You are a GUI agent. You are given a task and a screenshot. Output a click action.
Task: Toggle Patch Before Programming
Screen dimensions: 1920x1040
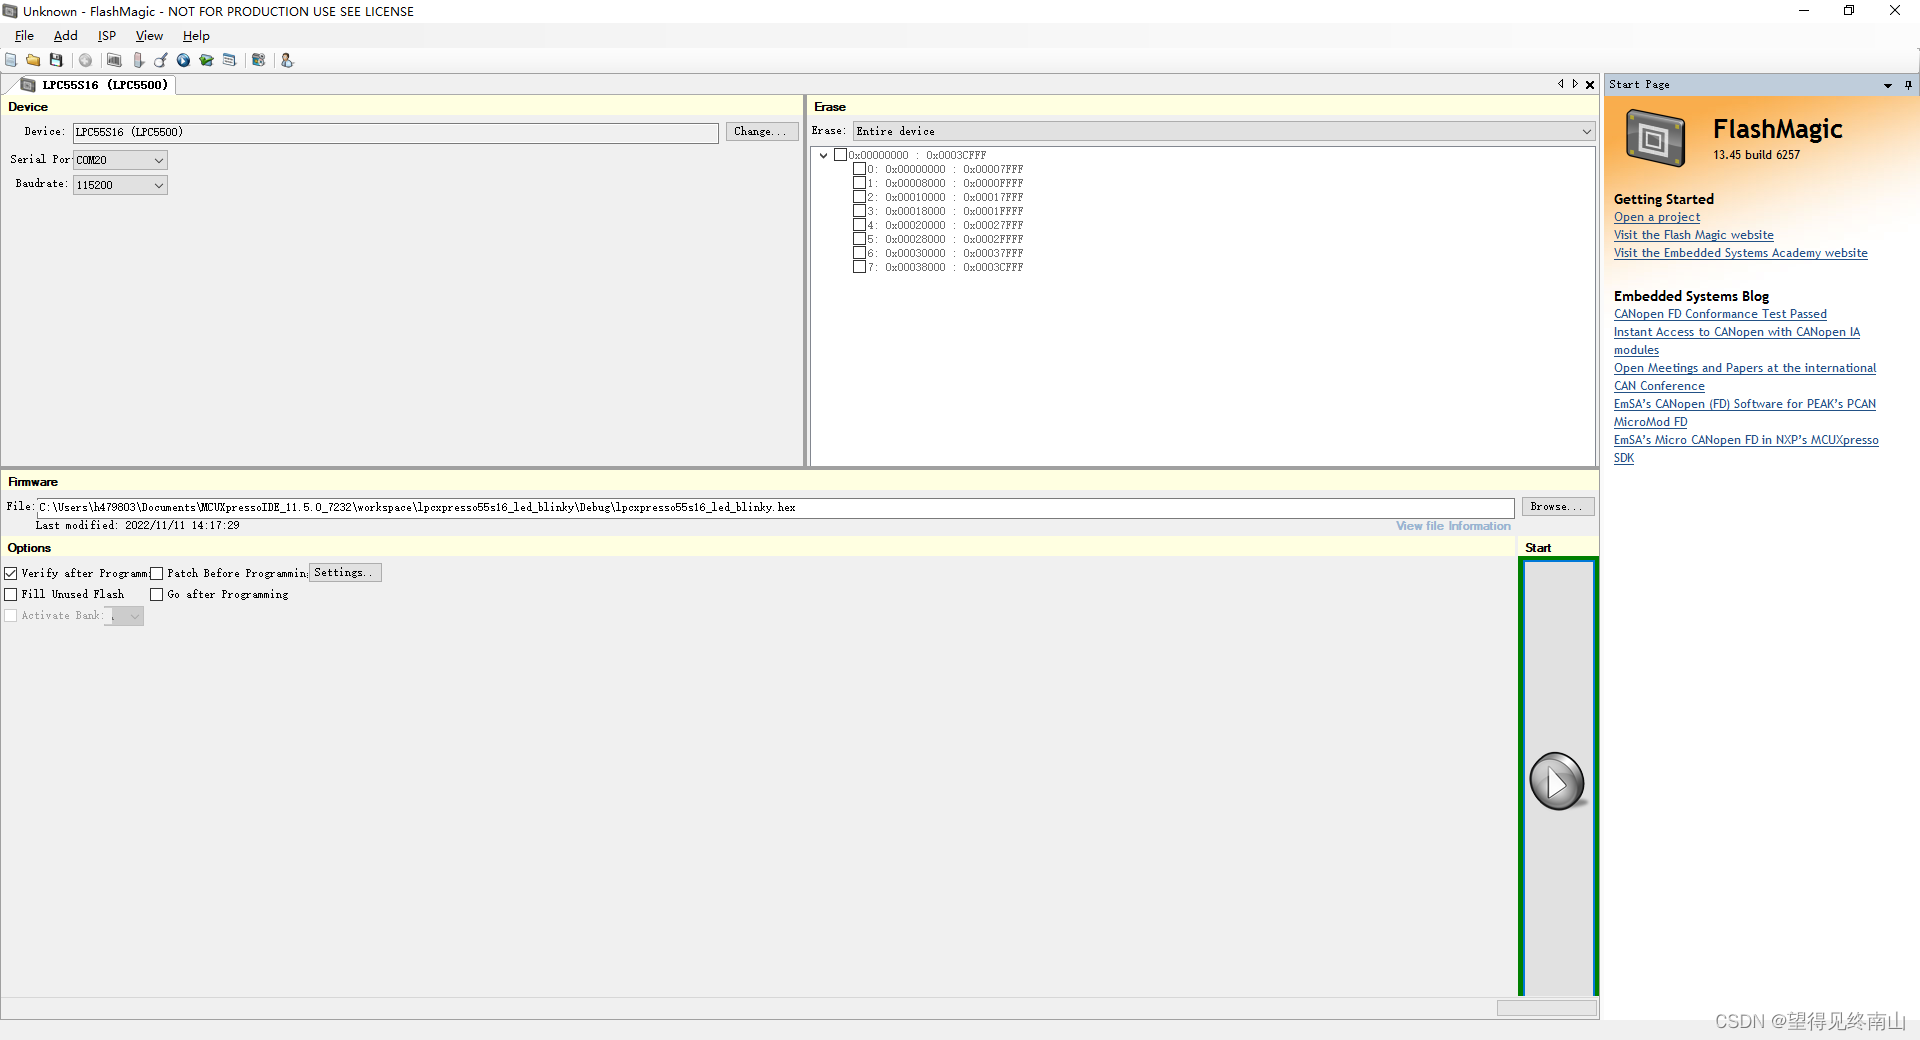[x=157, y=573]
